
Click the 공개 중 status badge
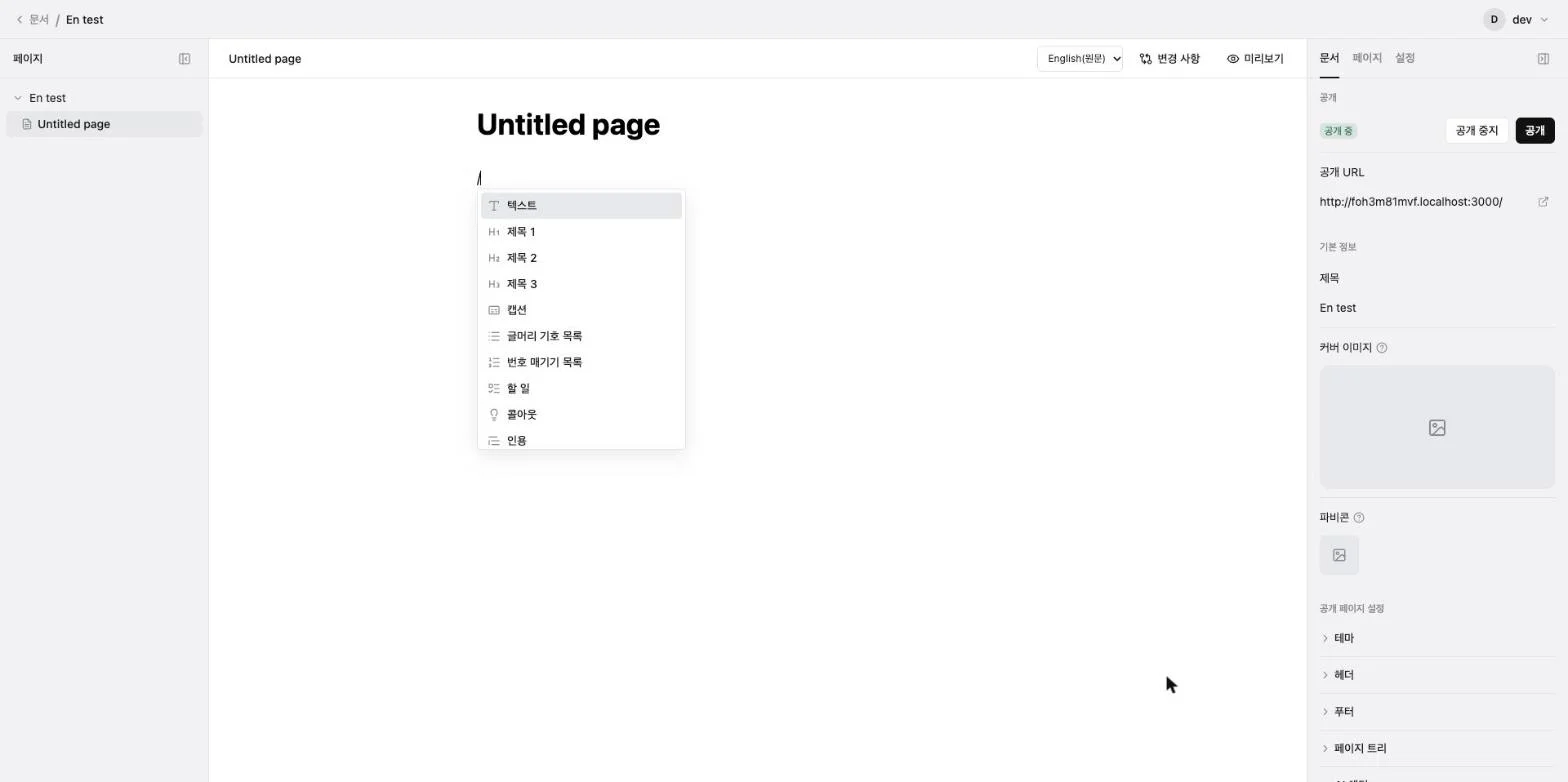point(1338,131)
